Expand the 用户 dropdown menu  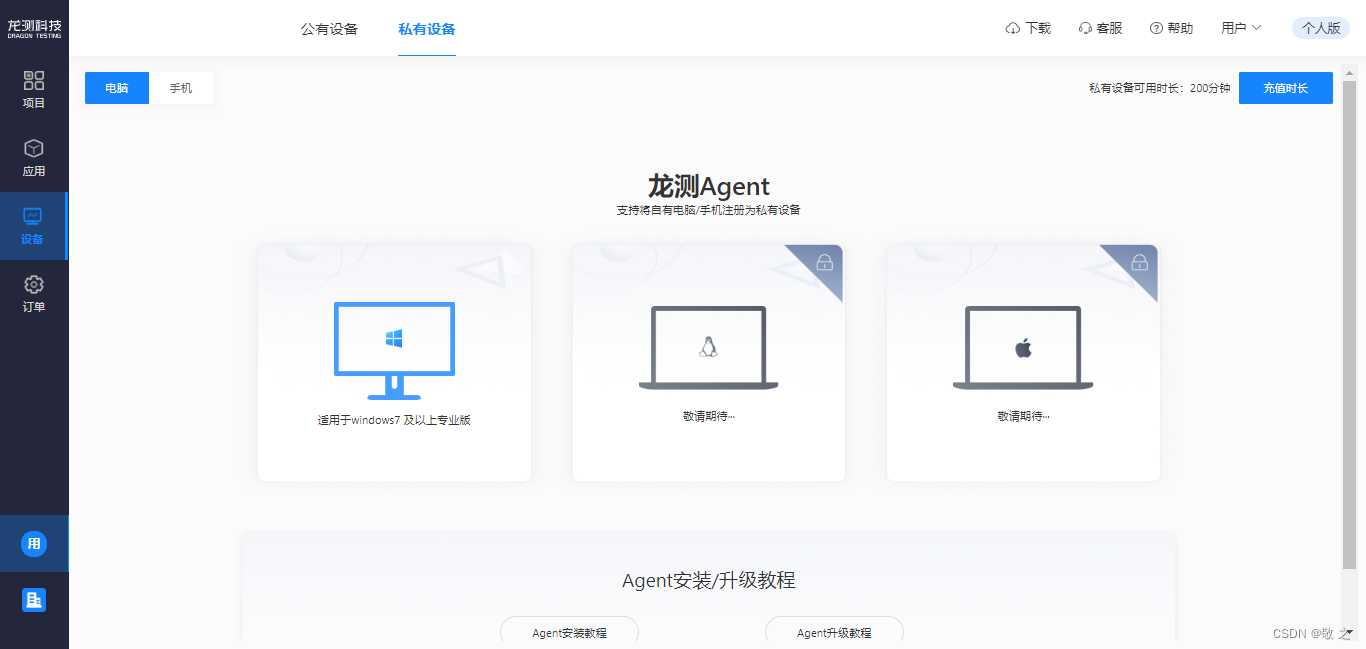(1241, 28)
